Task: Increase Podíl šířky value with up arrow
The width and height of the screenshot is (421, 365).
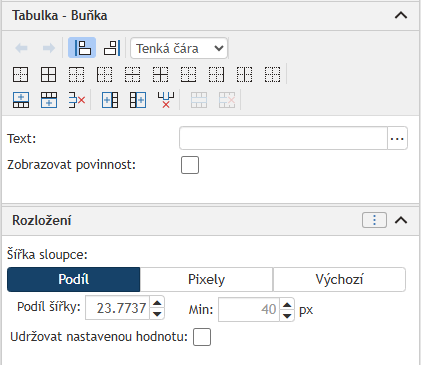Action: pos(157,303)
